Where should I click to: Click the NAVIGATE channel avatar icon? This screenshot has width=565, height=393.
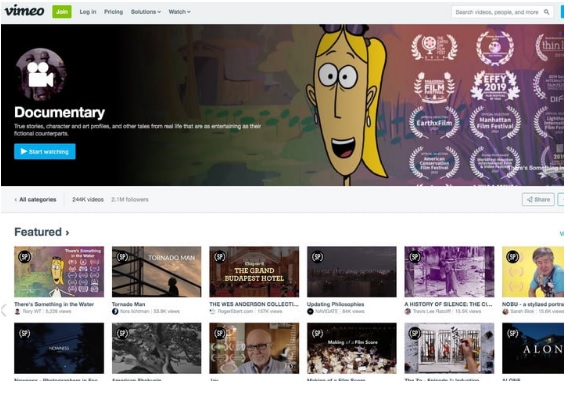click(x=310, y=311)
